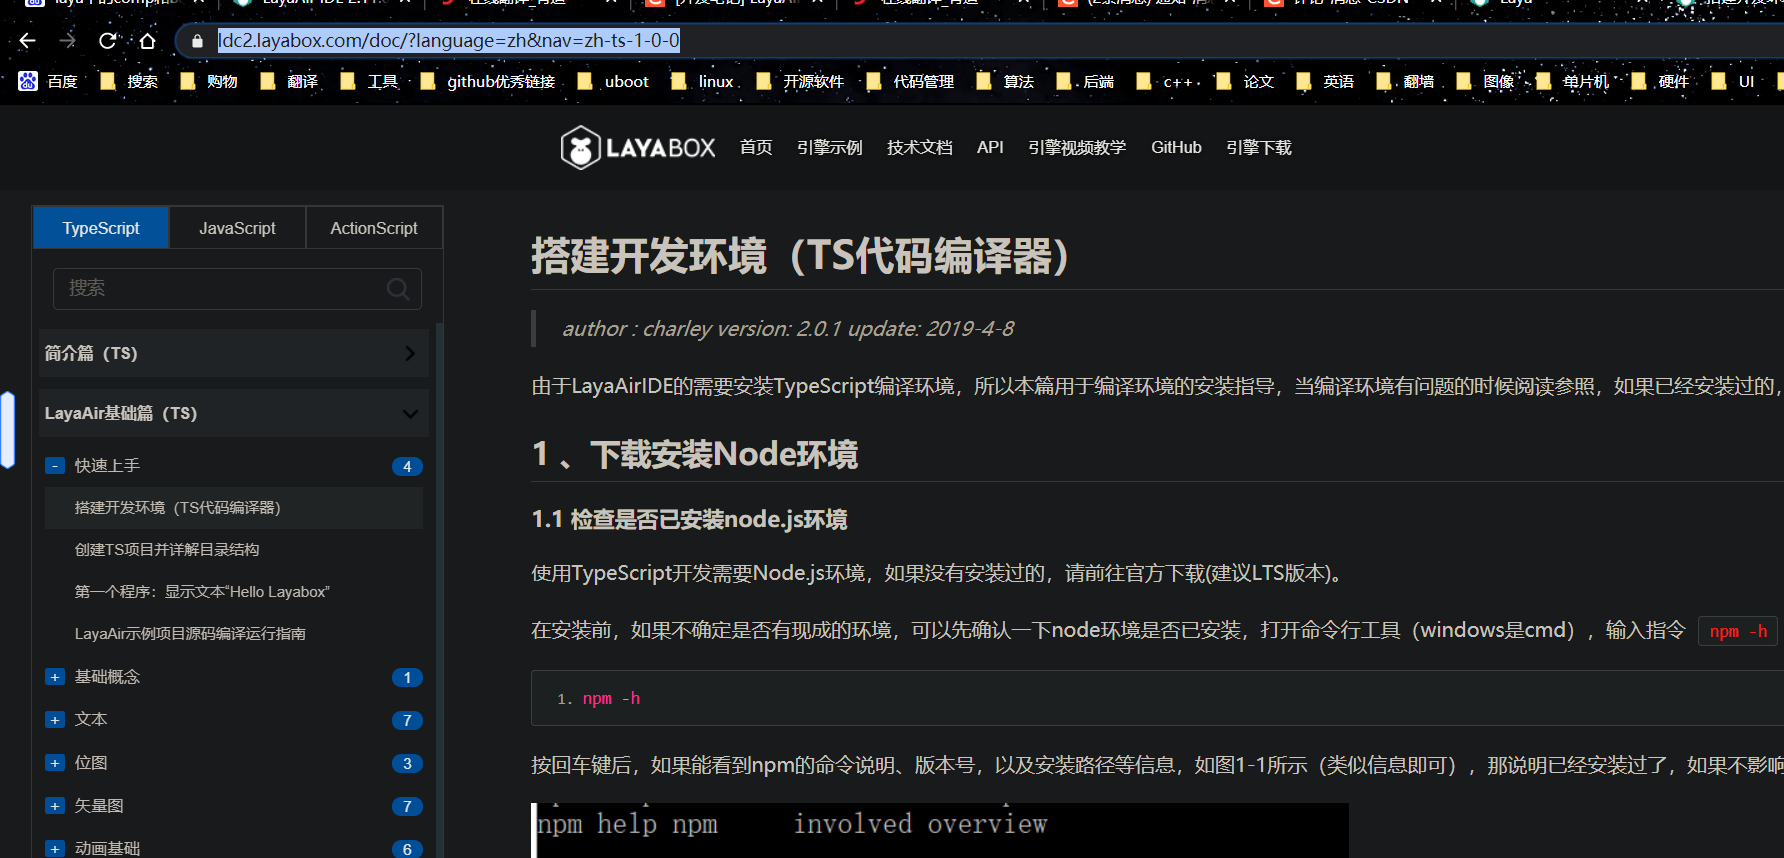
Task: Open 首页 in the top navigation
Action: pyautogui.click(x=756, y=148)
